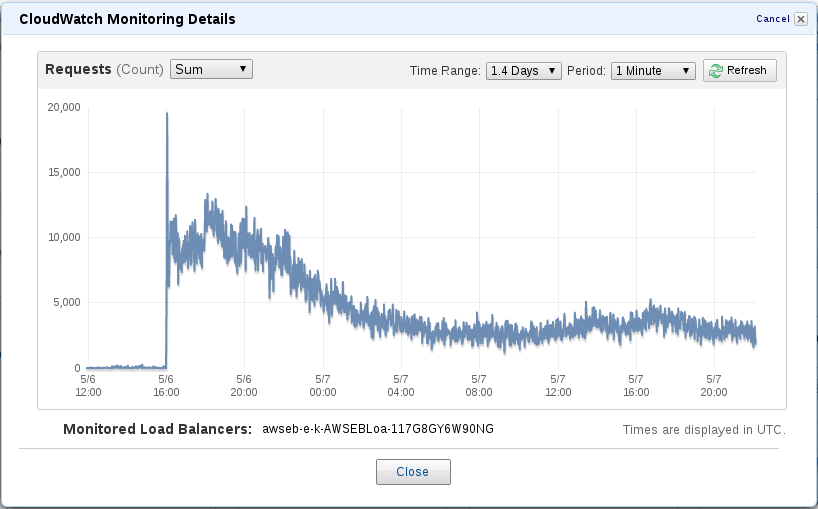Click the 5/7 16:00 x-axis label
This screenshot has width=818, height=509.
coord(636,385)
